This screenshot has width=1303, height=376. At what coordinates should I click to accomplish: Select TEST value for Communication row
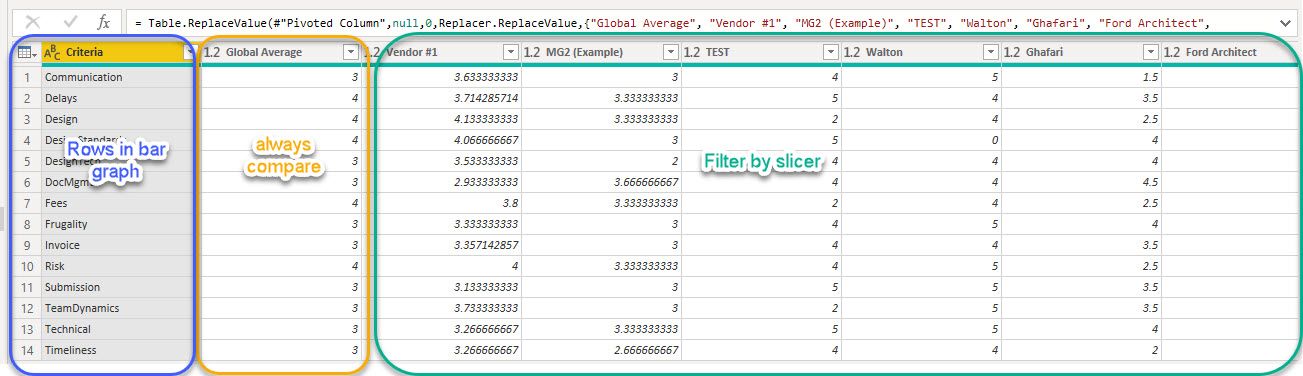tap(760, 77)
